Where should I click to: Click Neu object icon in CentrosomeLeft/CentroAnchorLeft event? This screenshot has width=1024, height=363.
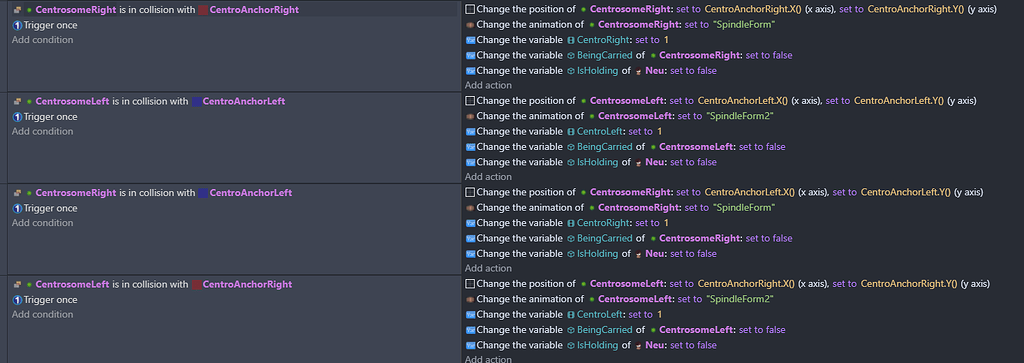click(x=639, y=162)
